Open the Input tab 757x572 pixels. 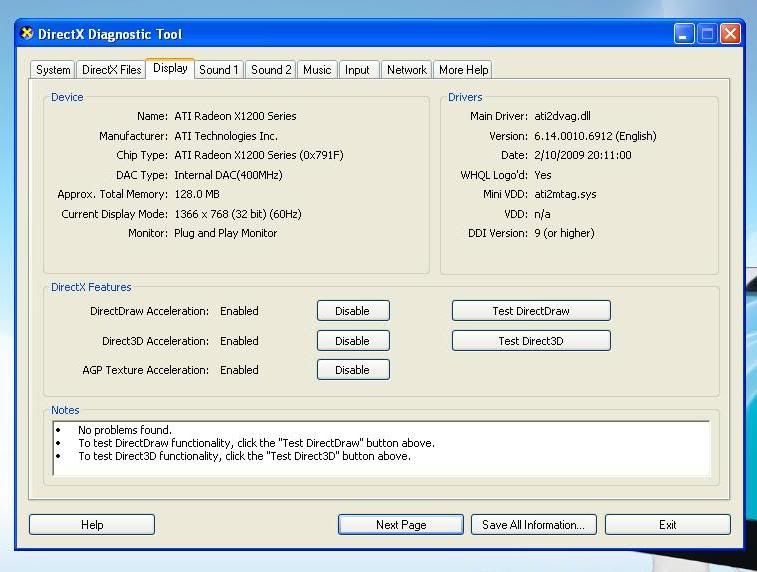pyautogui.click(x=357, y=70)
